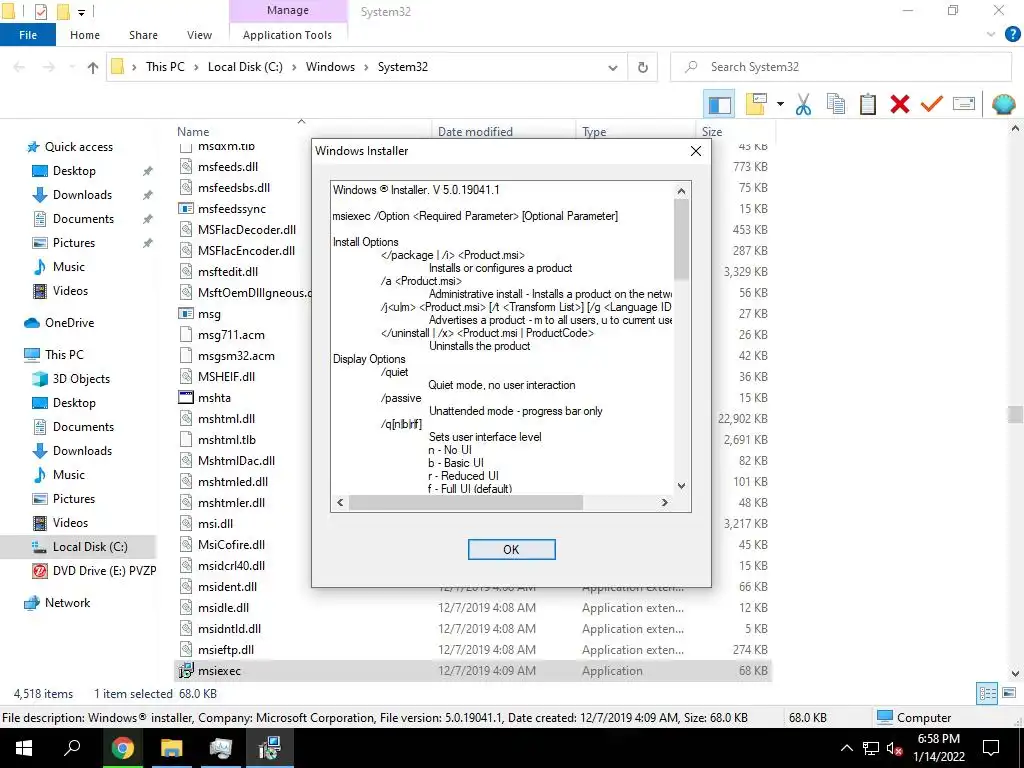1024x768 pixels.
Task: Switch to the Share ribbon tab
Action: [143, 35]
